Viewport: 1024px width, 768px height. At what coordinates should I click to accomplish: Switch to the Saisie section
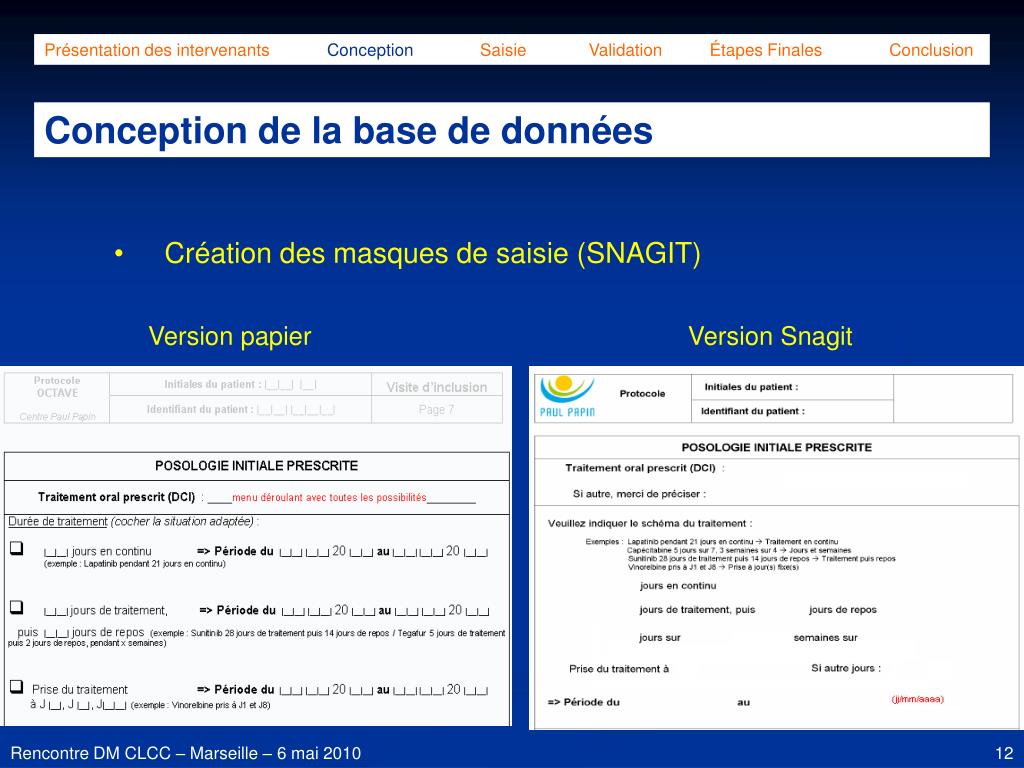[503, 50]
